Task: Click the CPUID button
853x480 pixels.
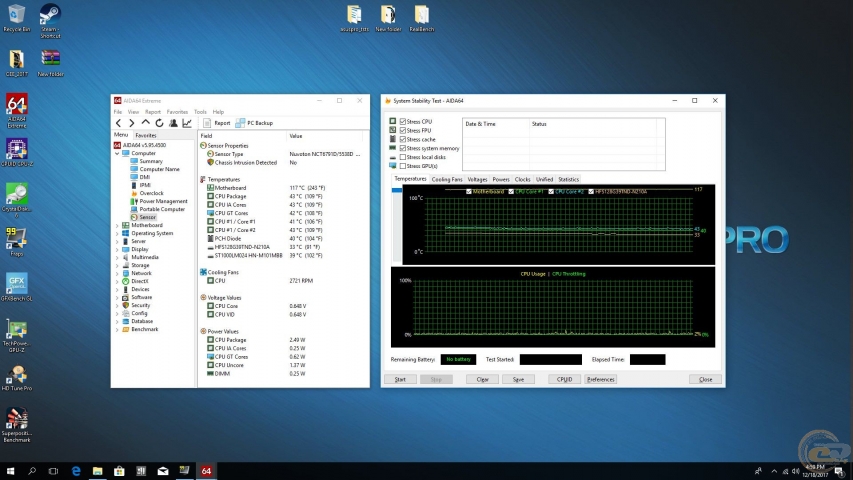Action: pos(564,379)
